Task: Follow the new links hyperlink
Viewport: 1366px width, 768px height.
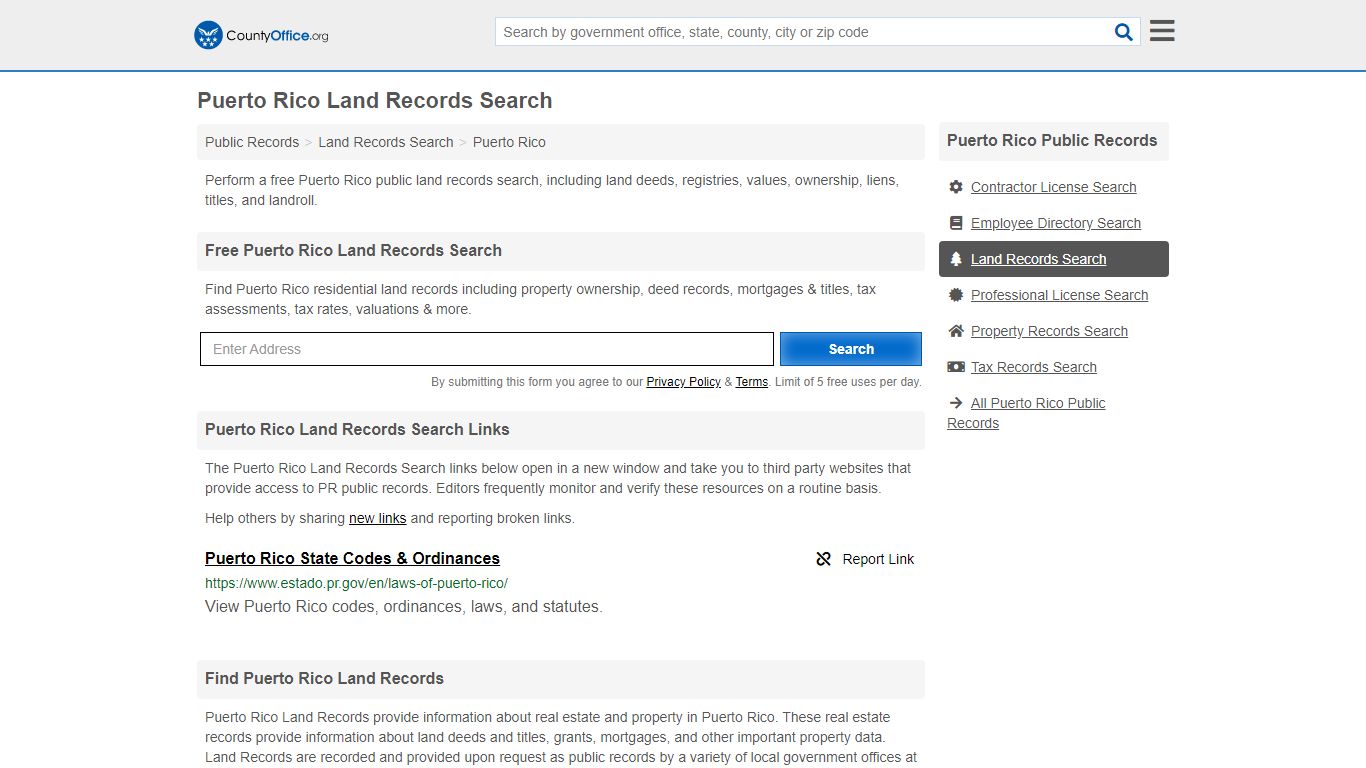Action: pos(377,518)
